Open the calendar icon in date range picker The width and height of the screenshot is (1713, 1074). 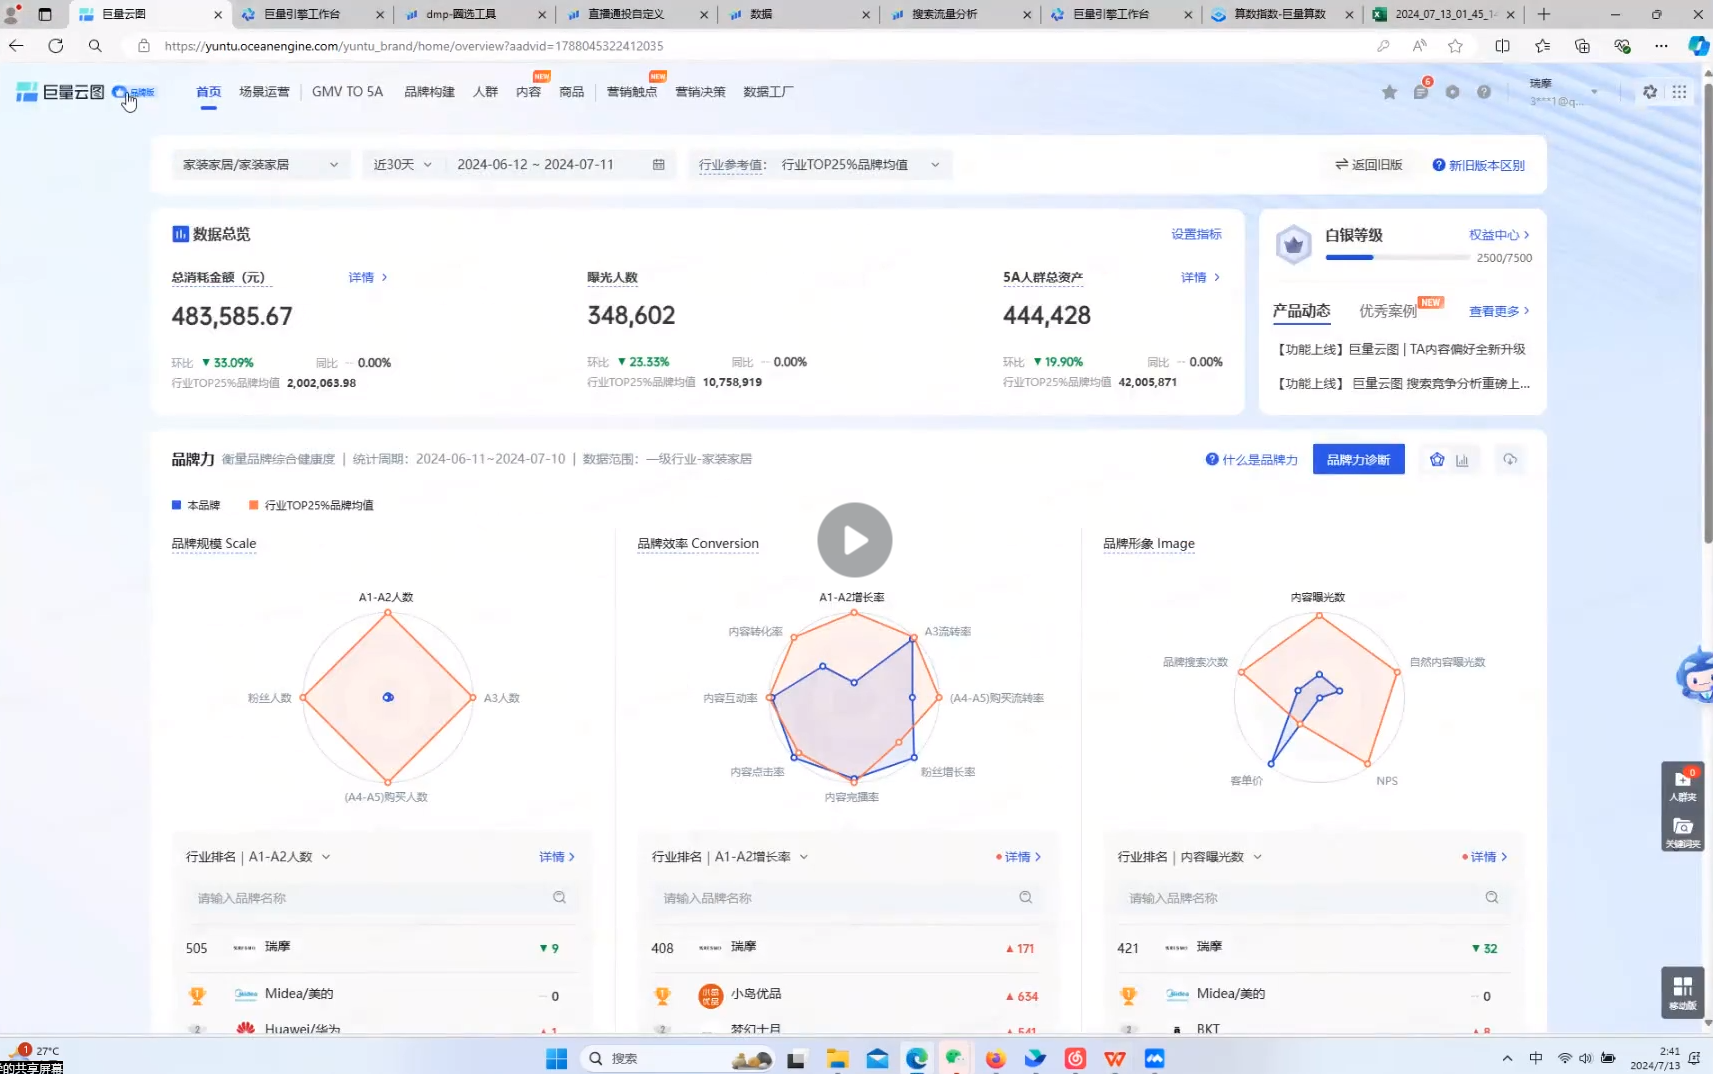[x=658, y=165]
